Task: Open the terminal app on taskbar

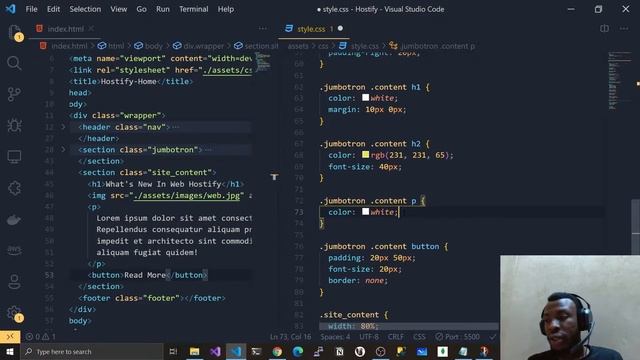Action: click(256, 351)
